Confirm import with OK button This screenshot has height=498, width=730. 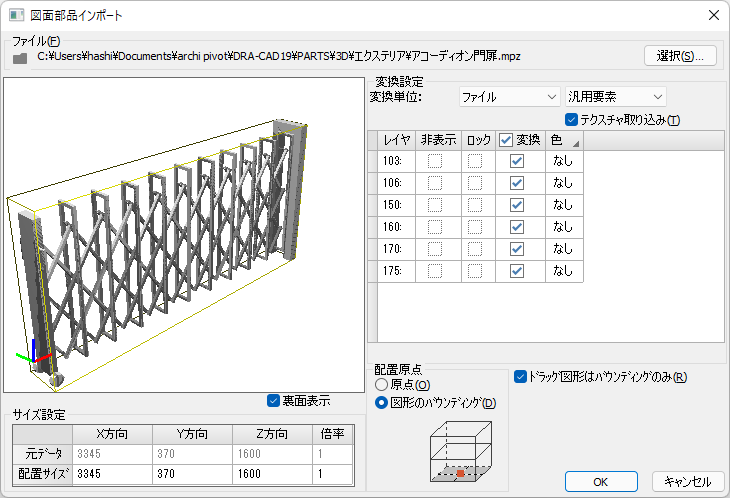click(600, 482)
